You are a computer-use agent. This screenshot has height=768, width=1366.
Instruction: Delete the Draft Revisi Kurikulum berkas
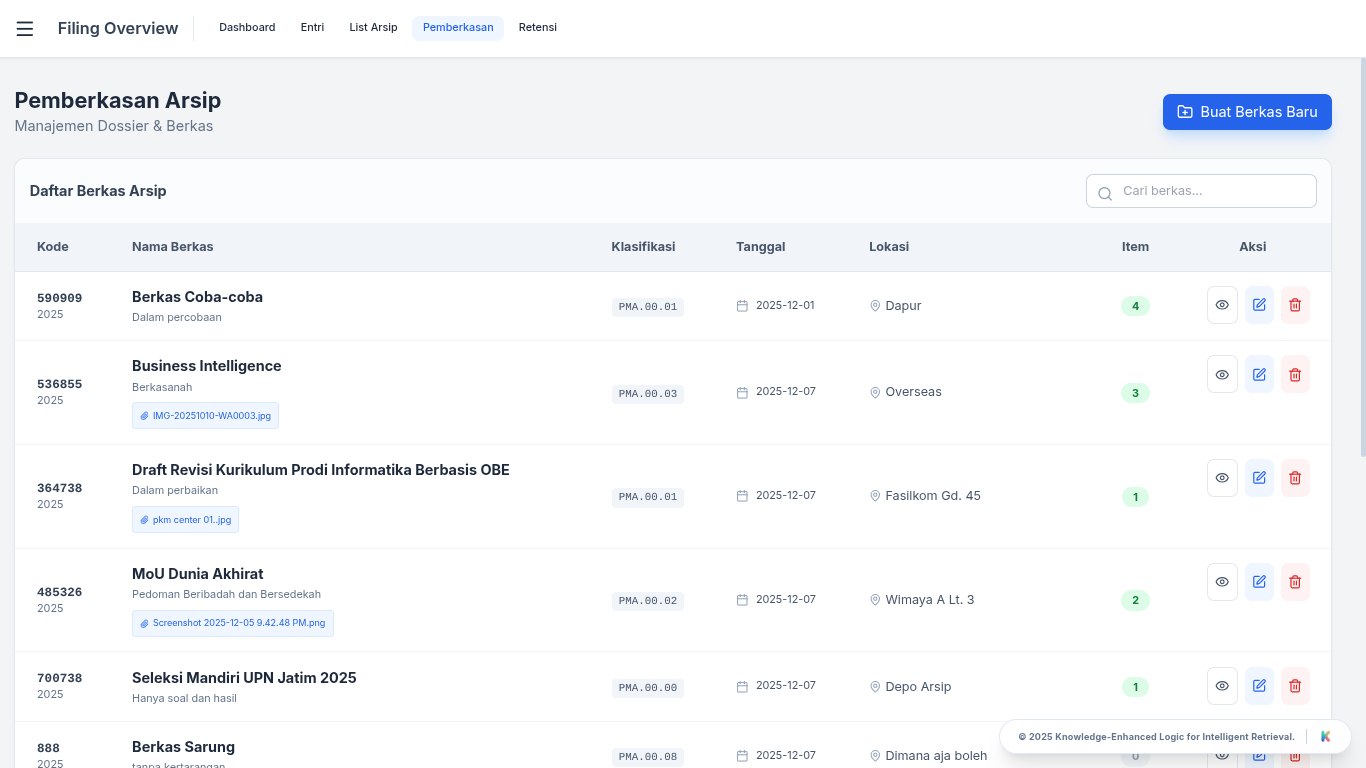[x=1295, y=478]
